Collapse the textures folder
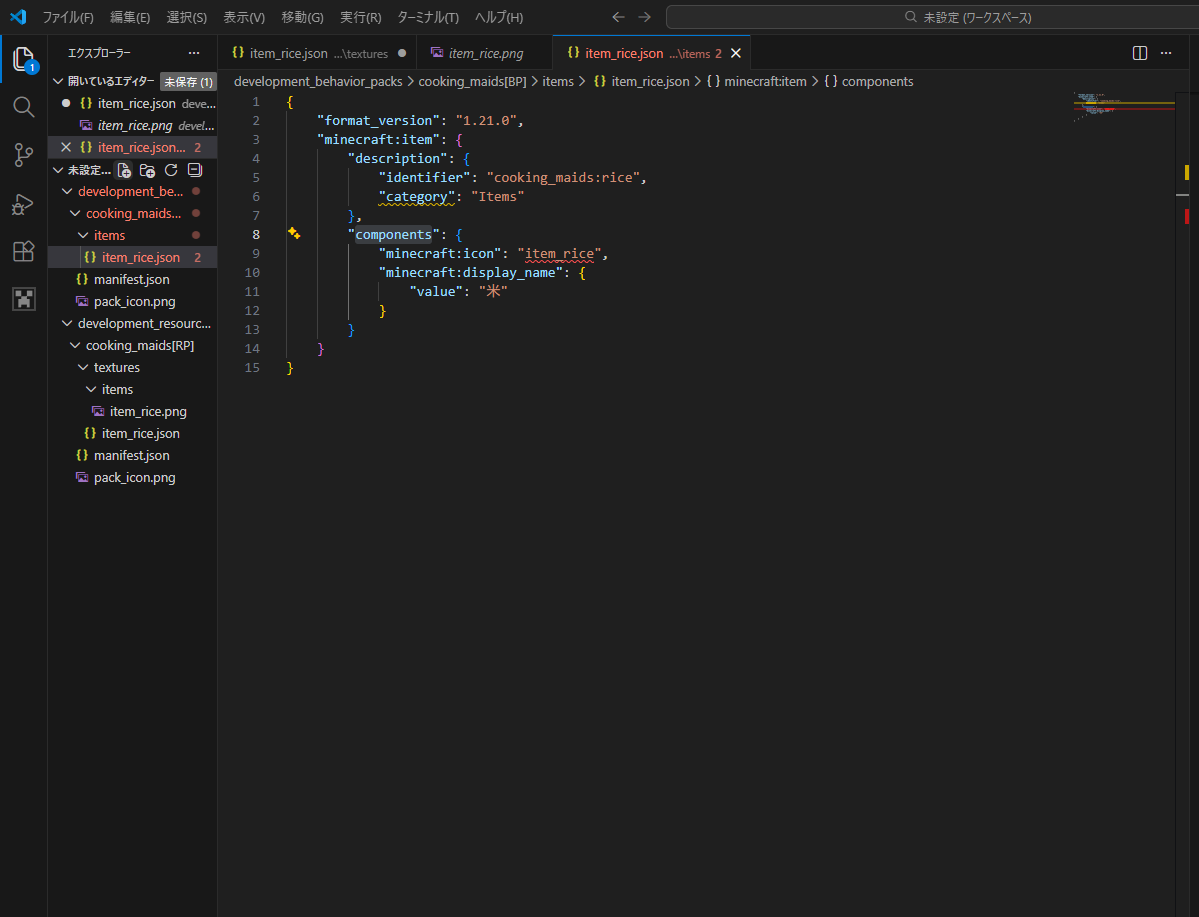1199x917 pixels. (116, 367)
